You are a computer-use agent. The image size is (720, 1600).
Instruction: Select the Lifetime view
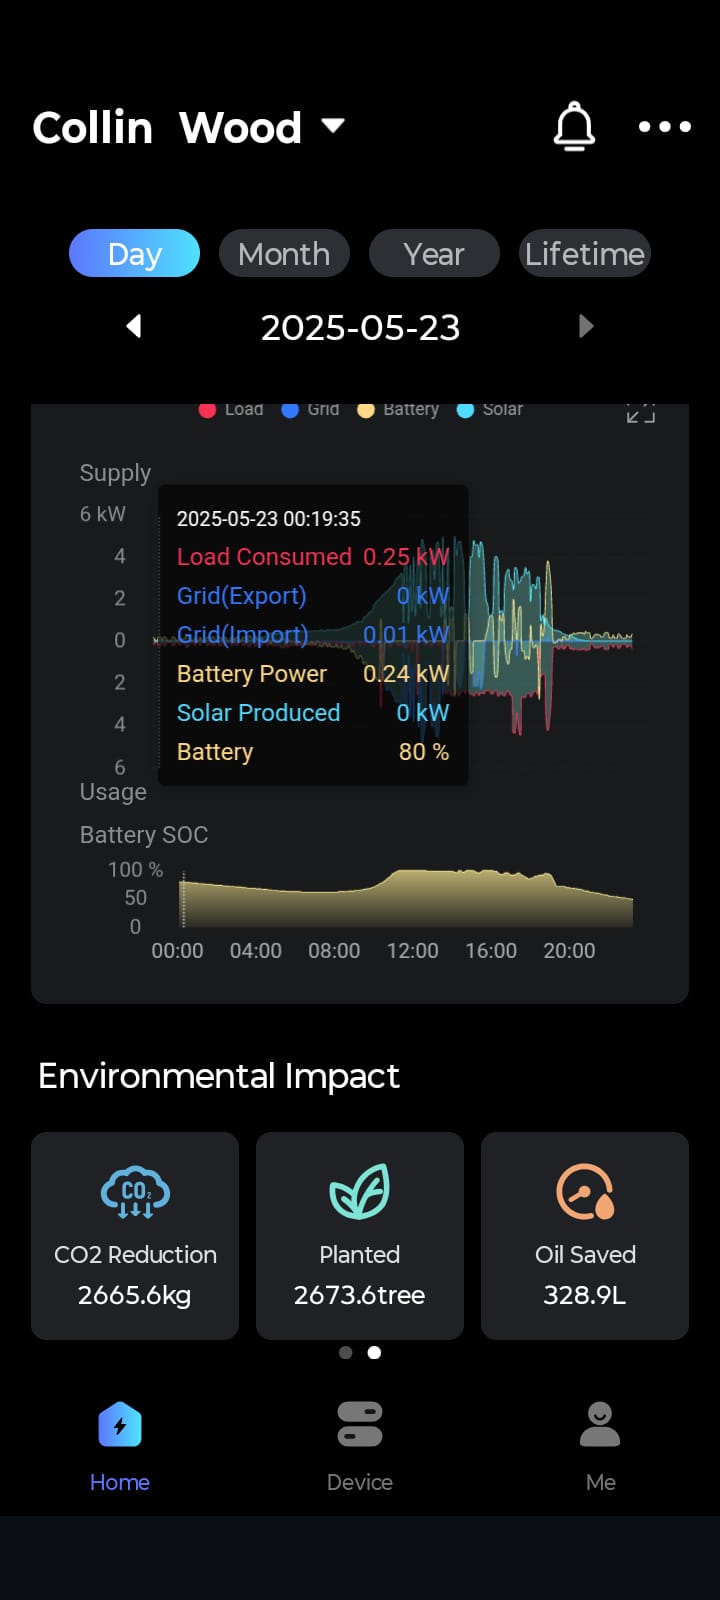point(585,254)
